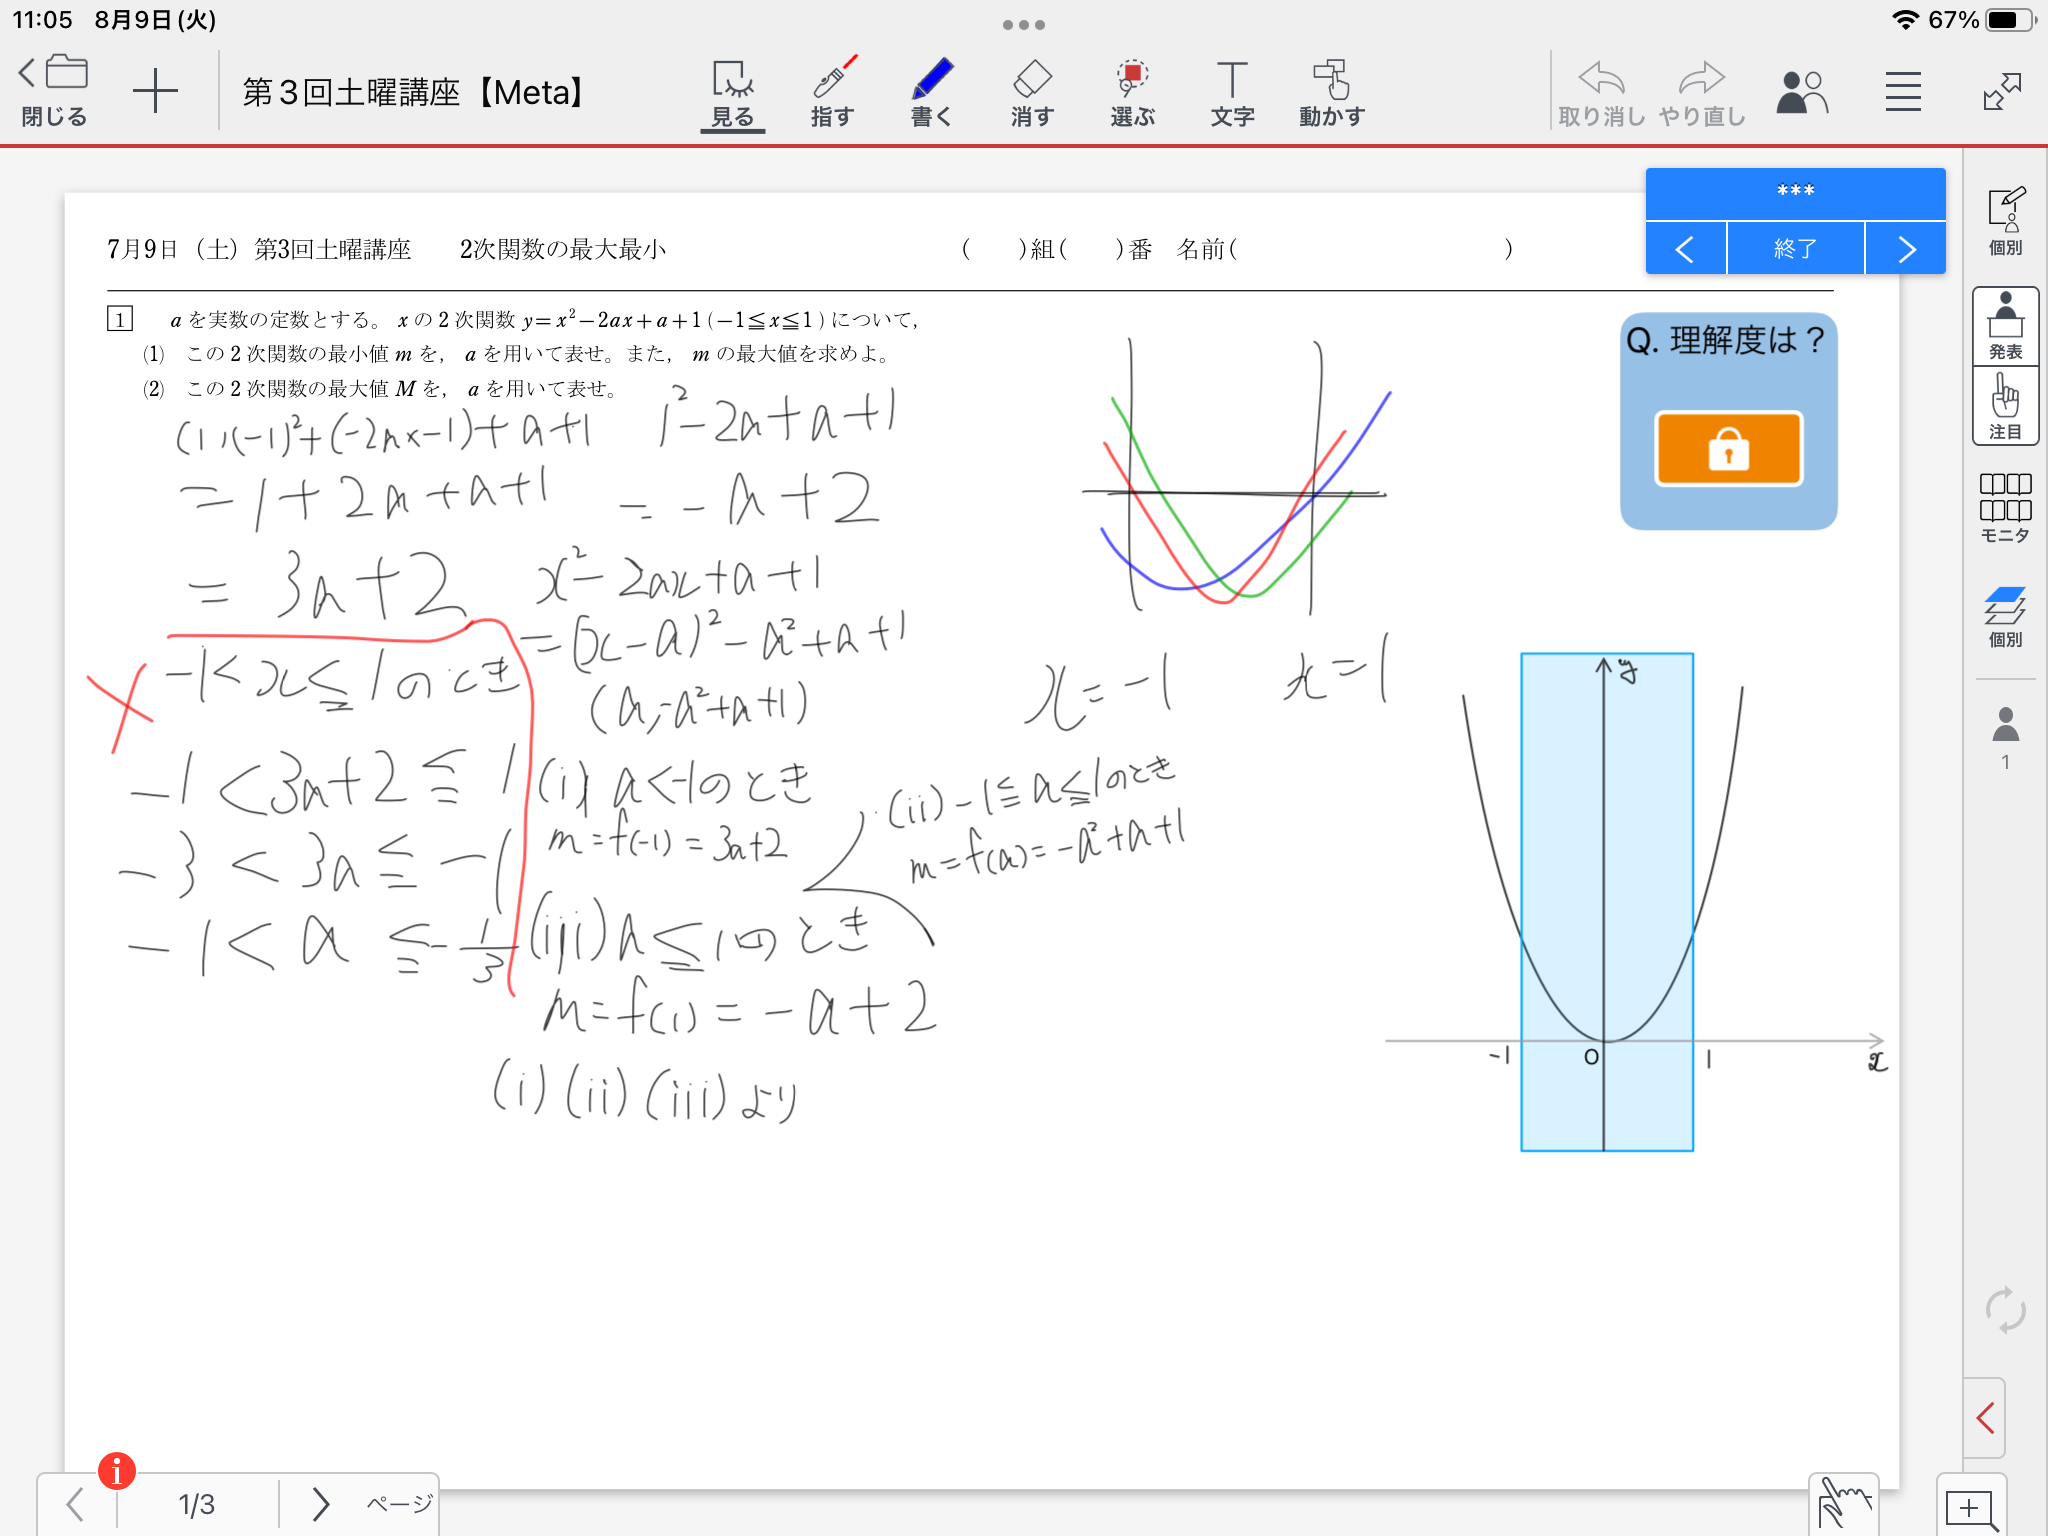This screenshot has height=1536, width=2048.
Task: Go to next page with bottom chevron
Action: [x=320, y=1503]
